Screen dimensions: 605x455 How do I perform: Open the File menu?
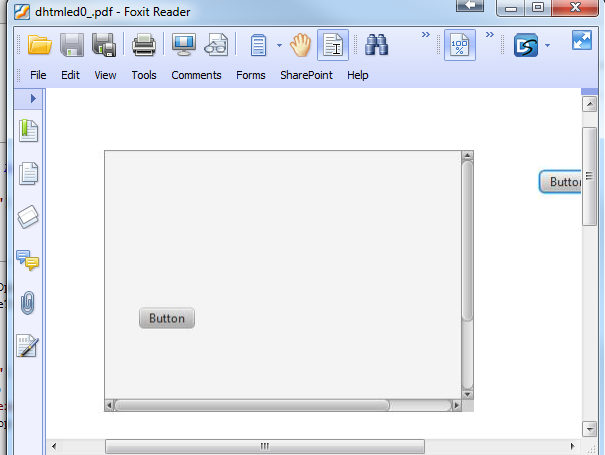pos(38,75)
